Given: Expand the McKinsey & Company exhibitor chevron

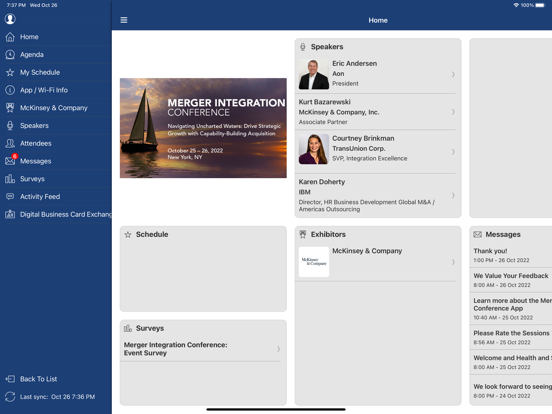Looking at the screenshot, I should click(x=453, y=262).
